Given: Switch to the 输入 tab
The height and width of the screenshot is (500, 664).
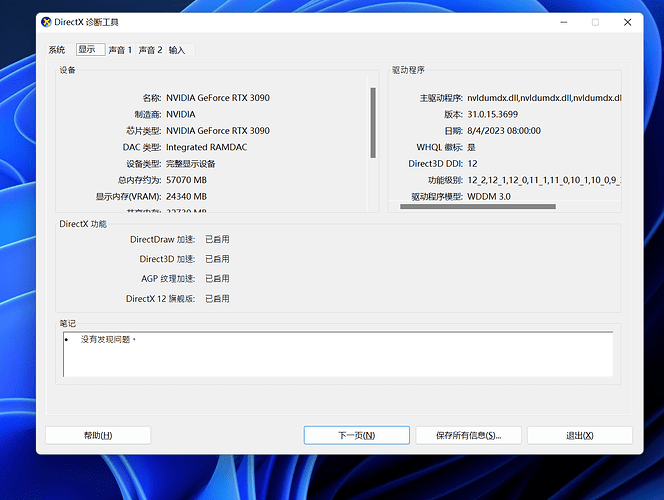Looking at the screenshot, I should point(177,50).
